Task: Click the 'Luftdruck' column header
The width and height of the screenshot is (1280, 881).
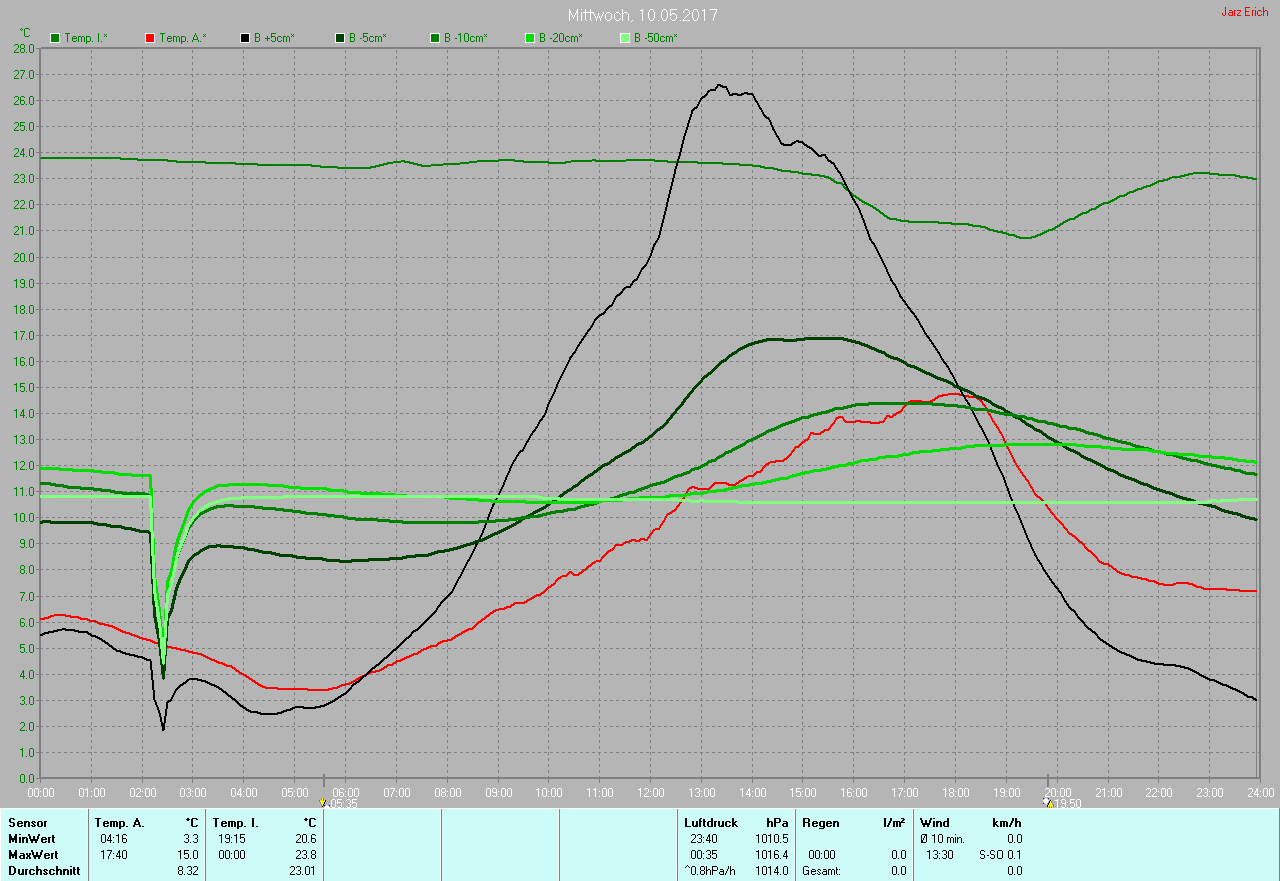Action: [x=711, y=823]
